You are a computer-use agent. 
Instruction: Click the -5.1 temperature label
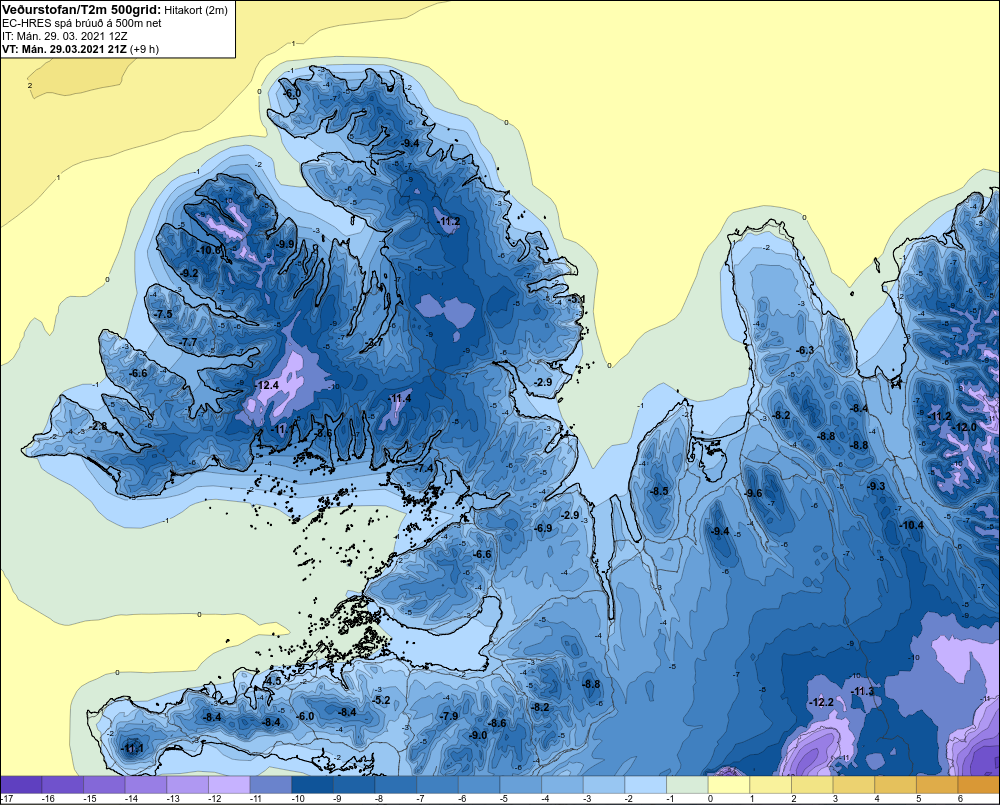click(576, 299)
